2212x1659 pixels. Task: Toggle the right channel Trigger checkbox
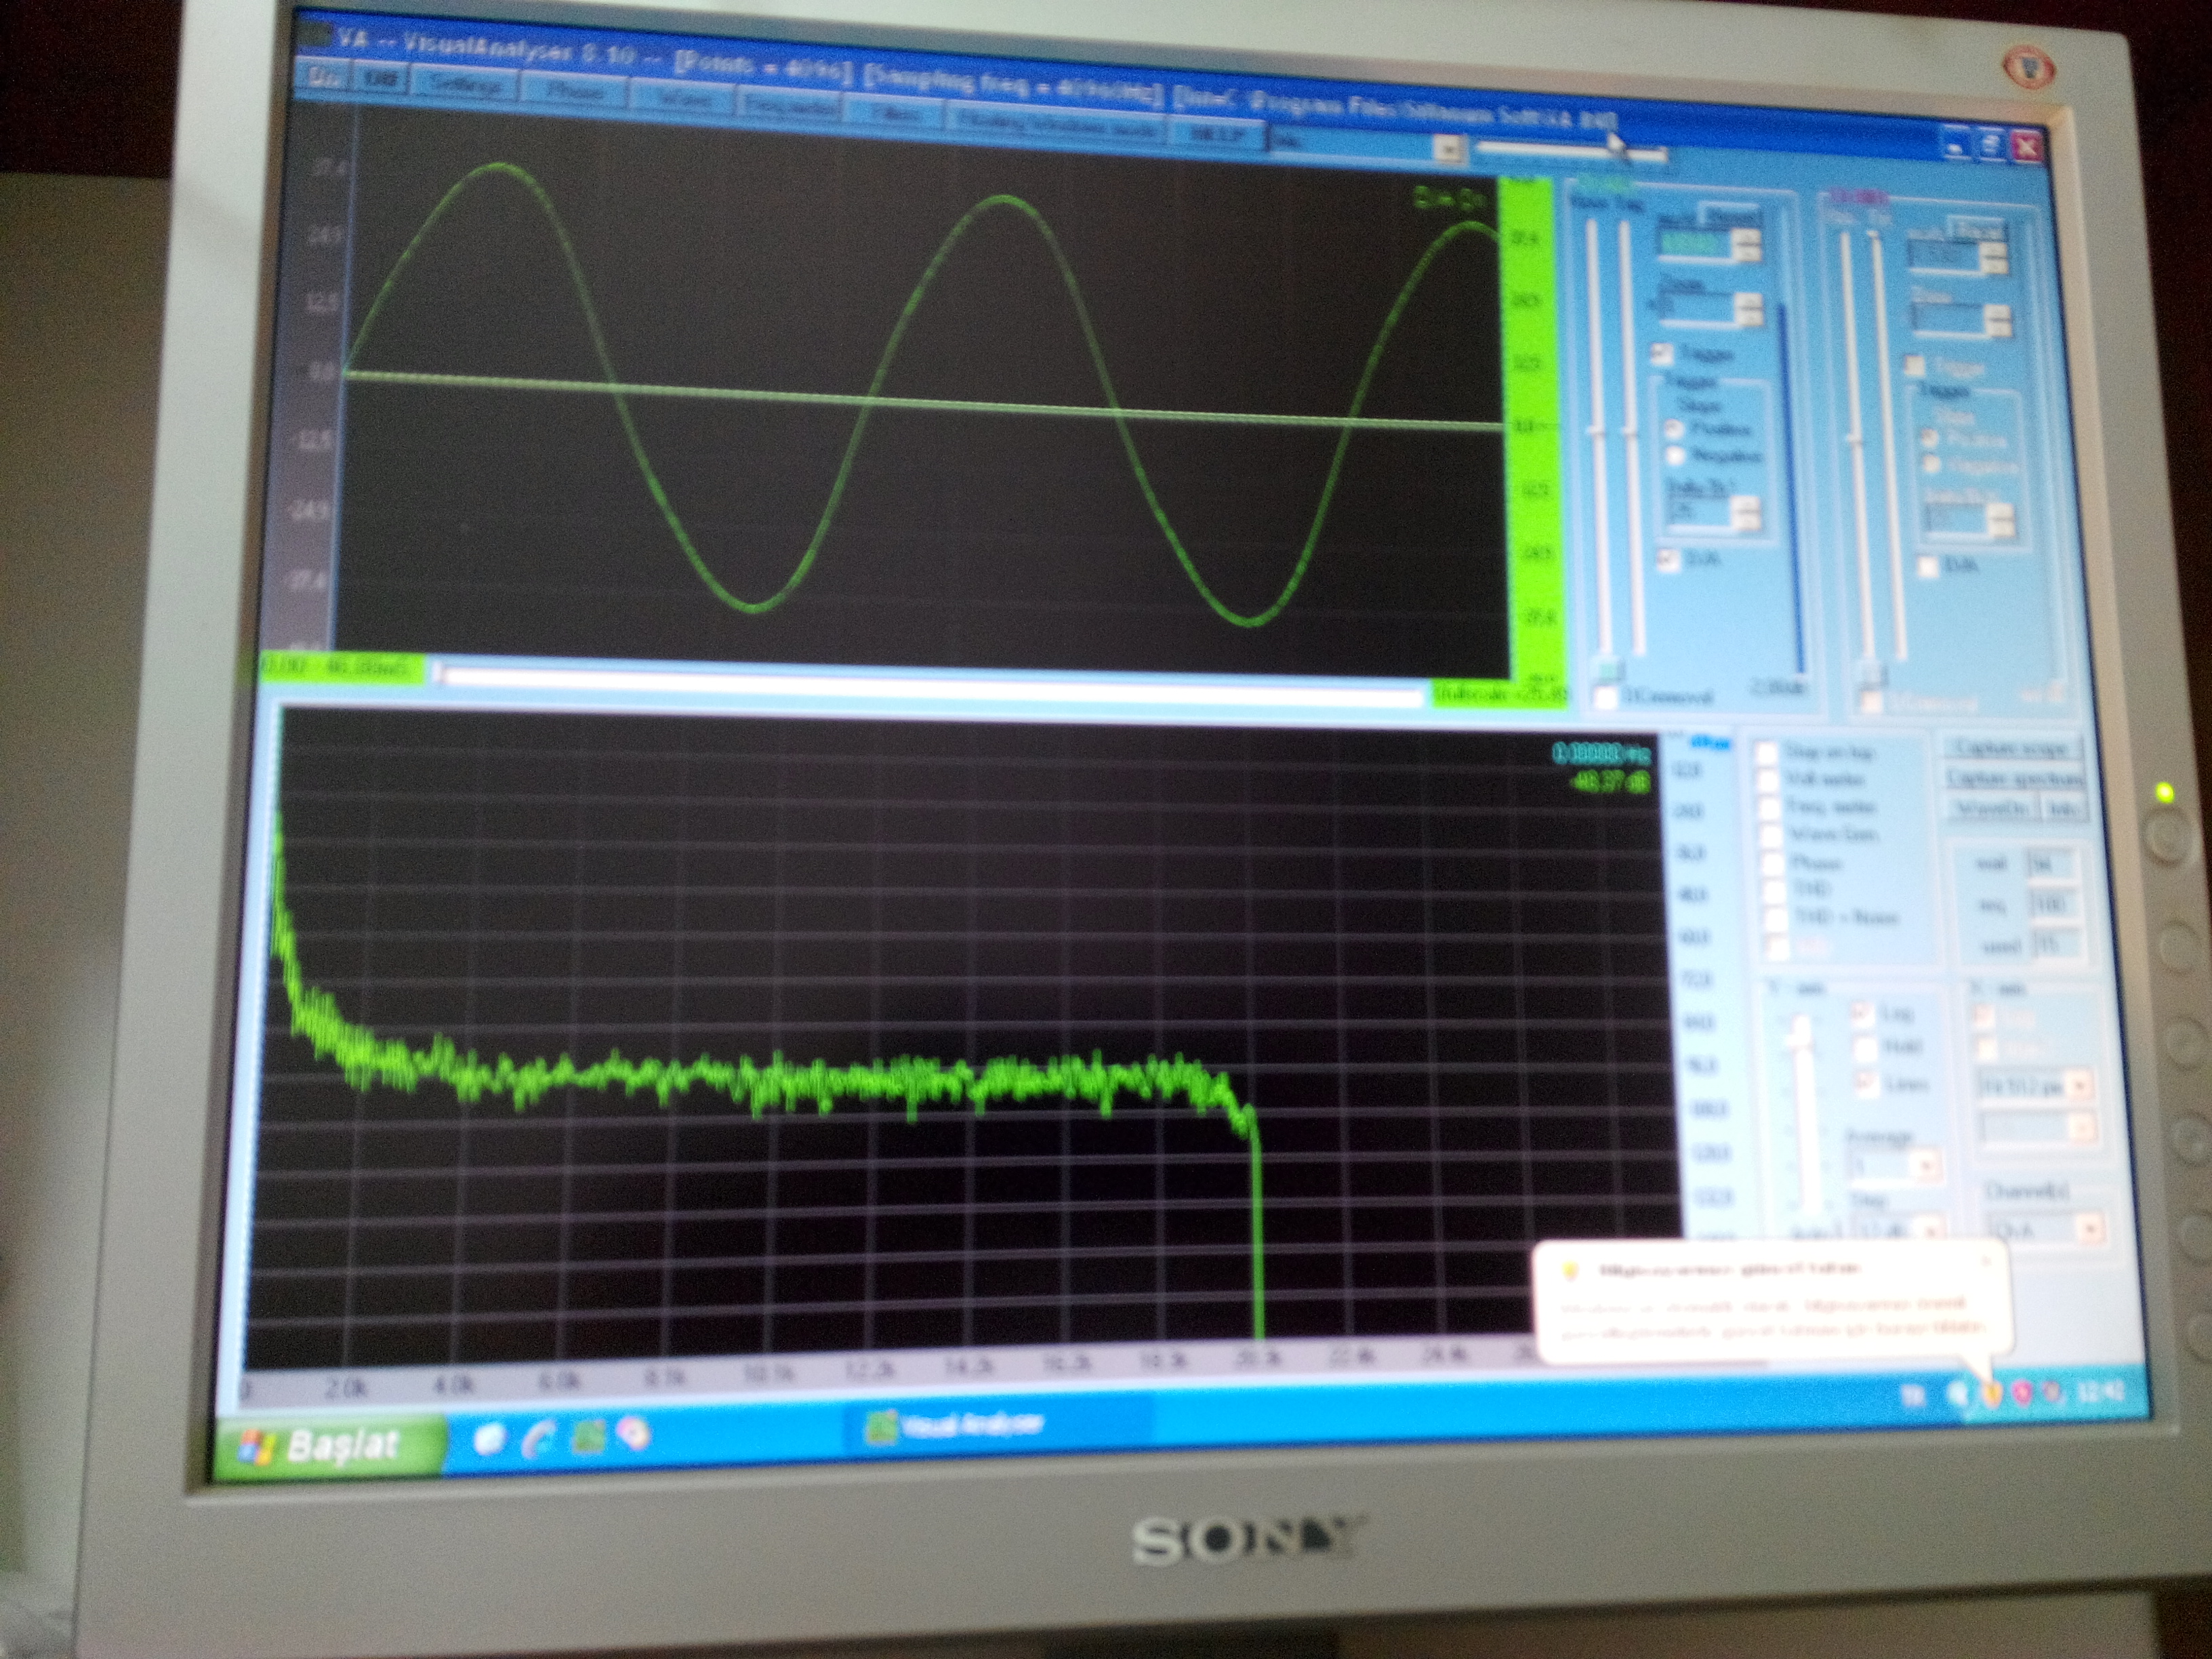pos(1914,365)
